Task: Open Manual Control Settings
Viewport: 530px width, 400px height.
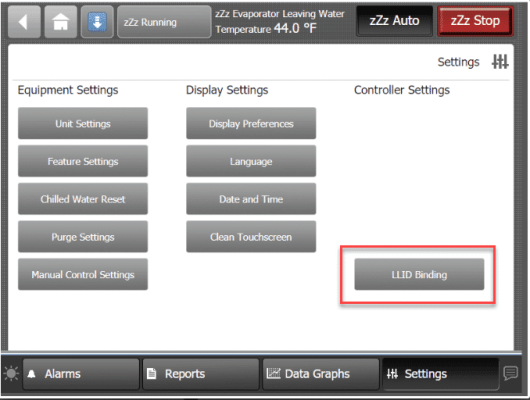Action: tap(83, 275)
